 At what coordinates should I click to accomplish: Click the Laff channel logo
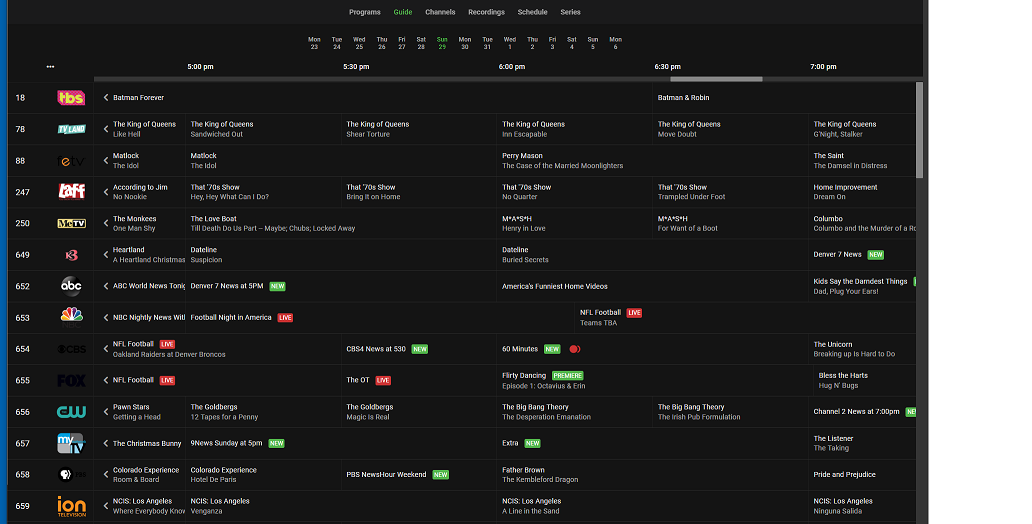click(71, 192)
